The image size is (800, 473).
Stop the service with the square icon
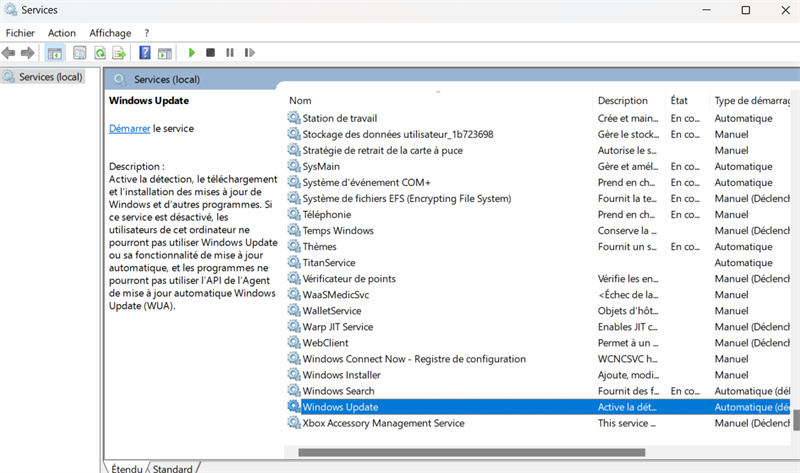point(210,53)
